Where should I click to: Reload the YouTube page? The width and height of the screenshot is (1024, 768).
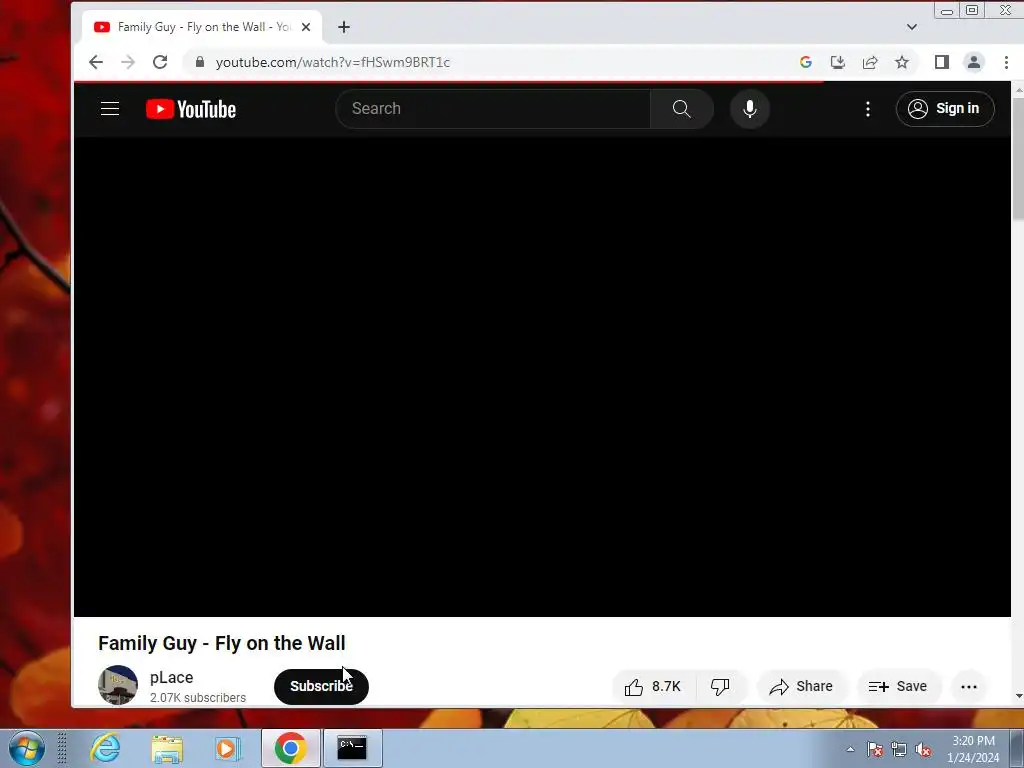(x=160, y=62)
